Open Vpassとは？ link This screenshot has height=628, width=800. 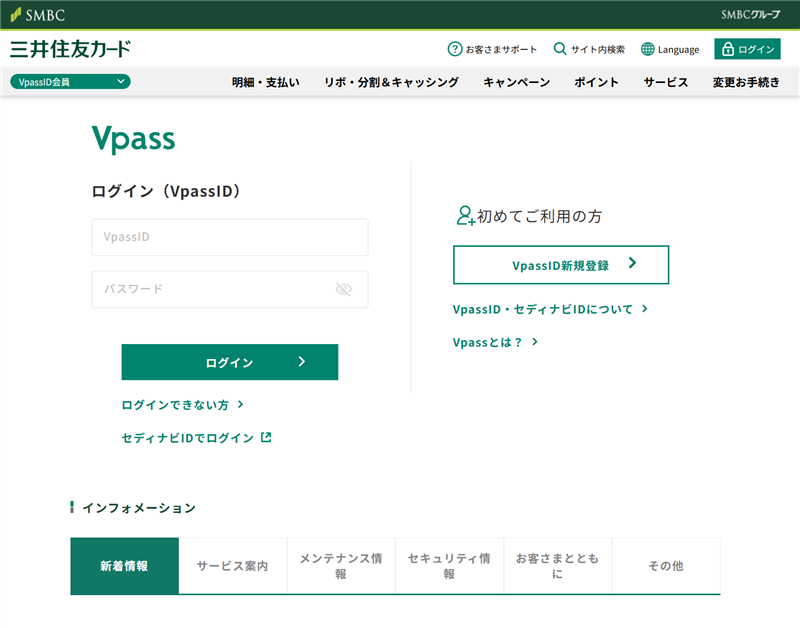[488, 342]
